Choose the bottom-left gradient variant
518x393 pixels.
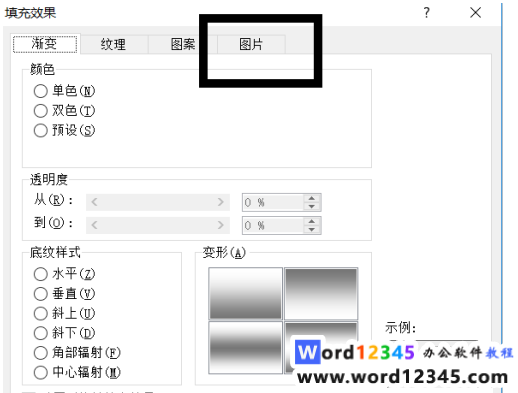(x=246, y=348)
